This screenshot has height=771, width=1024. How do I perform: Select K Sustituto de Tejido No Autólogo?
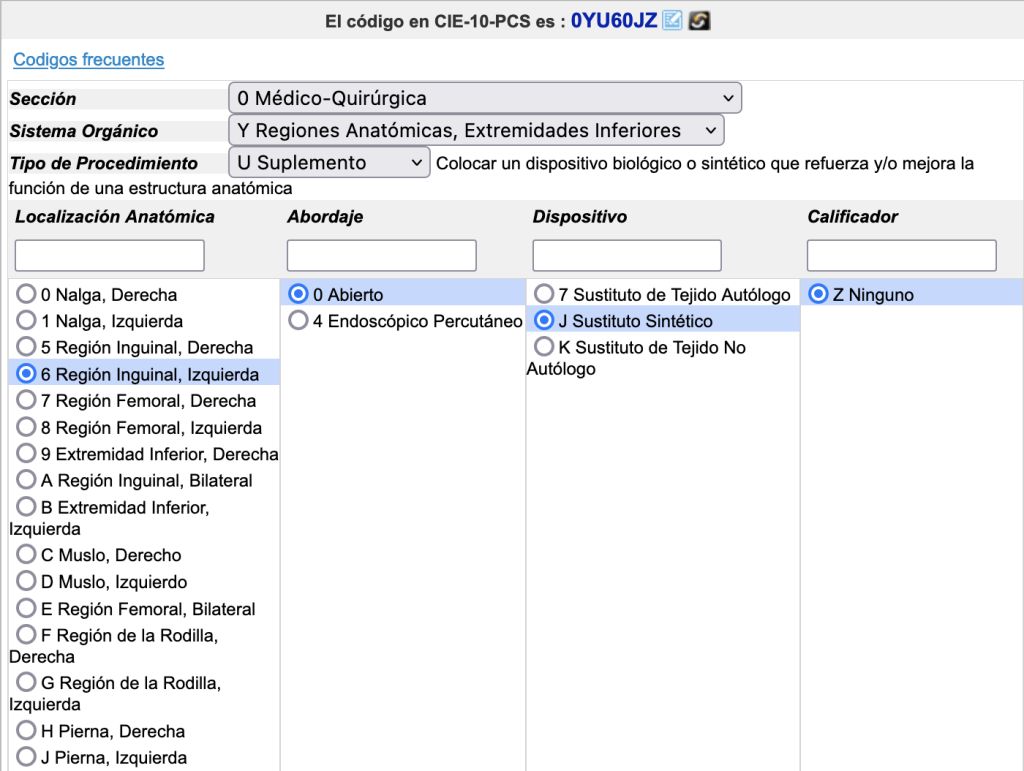pos(544,347)
